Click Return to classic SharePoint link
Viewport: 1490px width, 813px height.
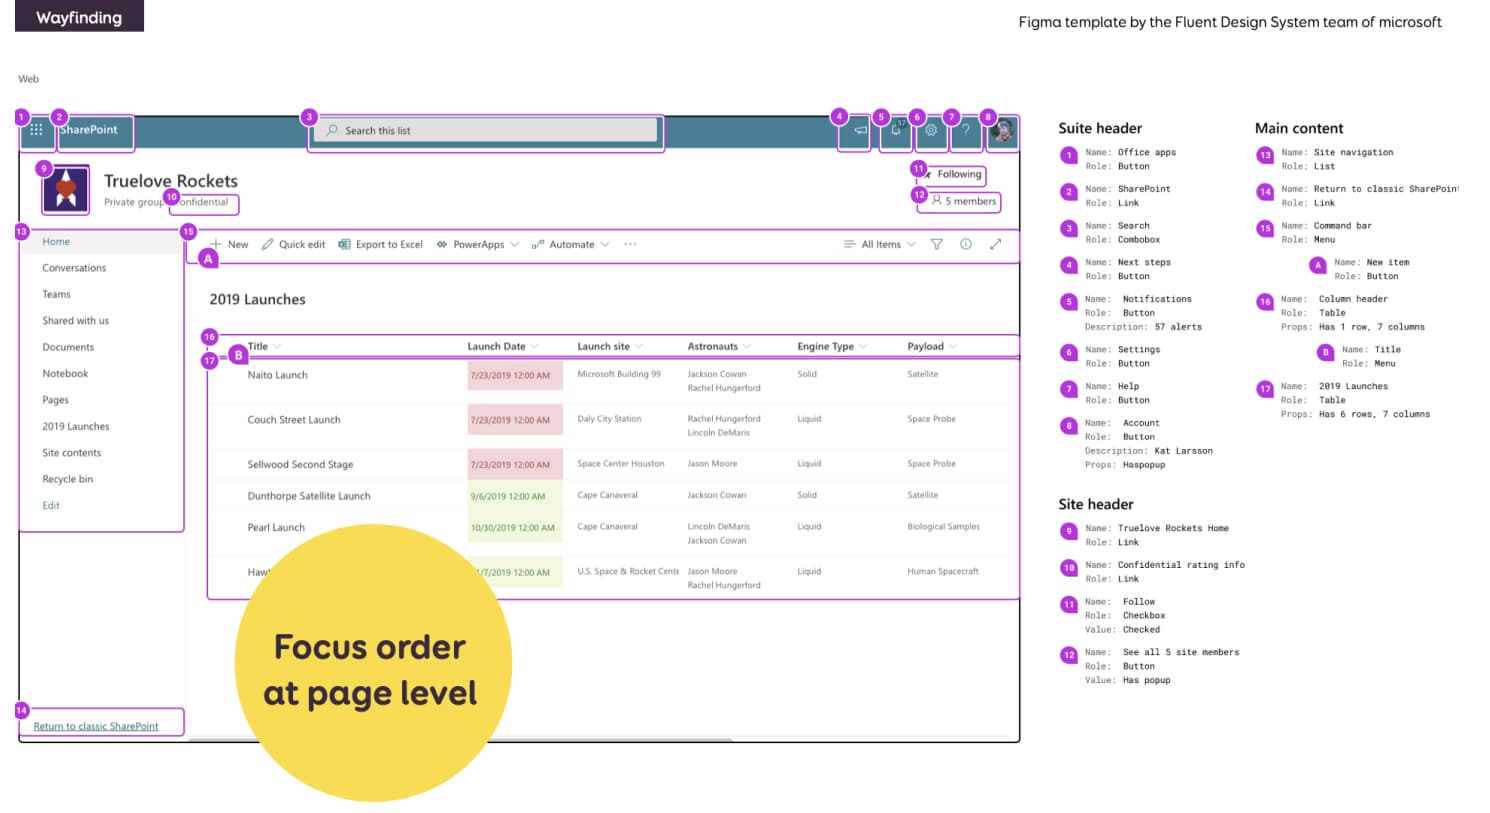click(96, 726)
